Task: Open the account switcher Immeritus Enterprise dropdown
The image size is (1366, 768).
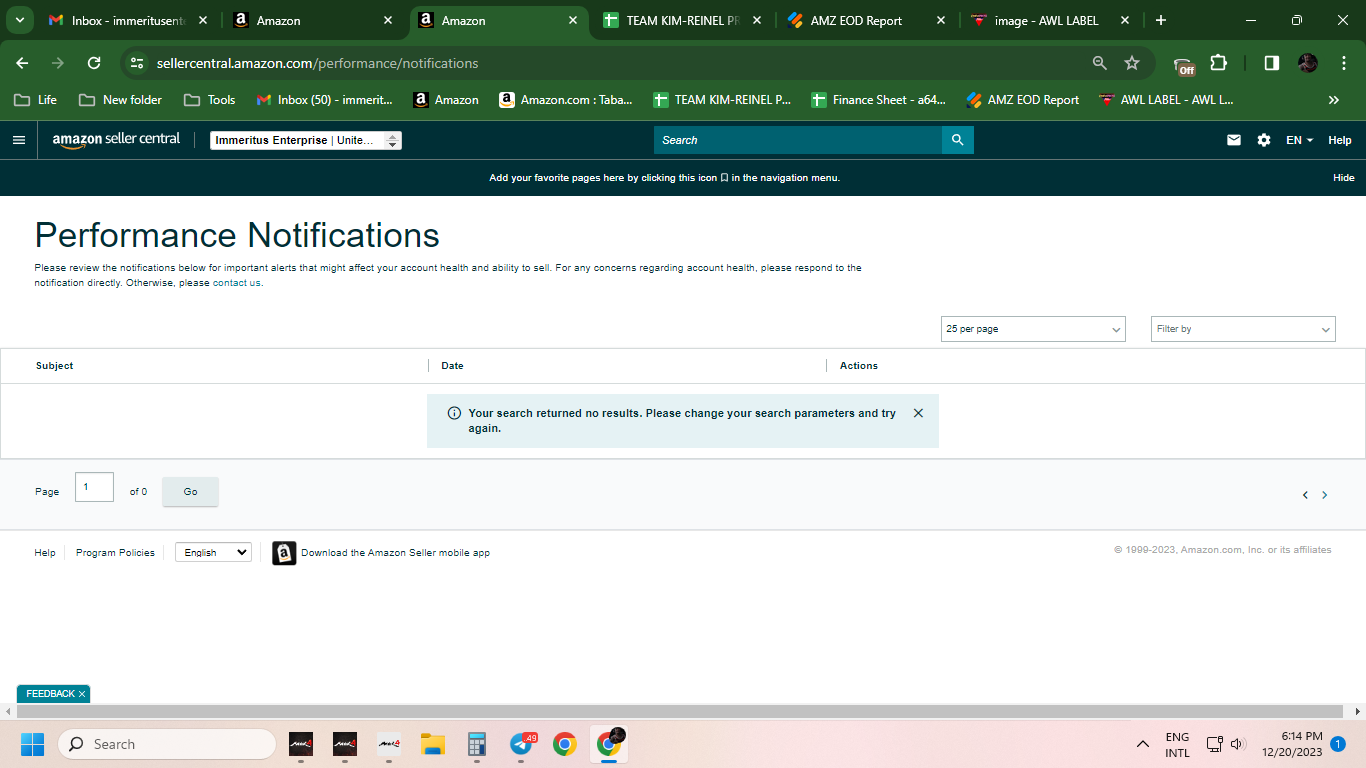Action: point(306,140)
